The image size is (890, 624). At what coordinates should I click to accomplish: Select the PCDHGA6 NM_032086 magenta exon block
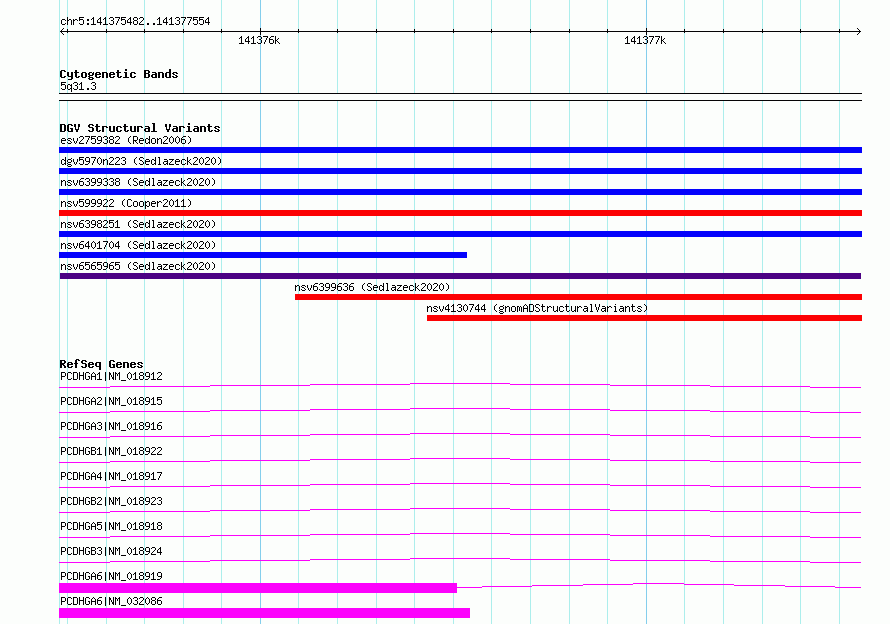tap(265, 613)
